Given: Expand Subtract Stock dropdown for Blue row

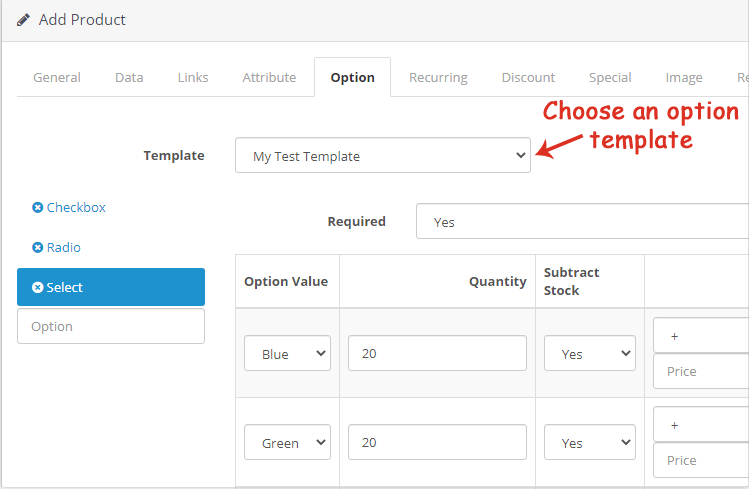Looking at the screenshot, I should [589, 353].
